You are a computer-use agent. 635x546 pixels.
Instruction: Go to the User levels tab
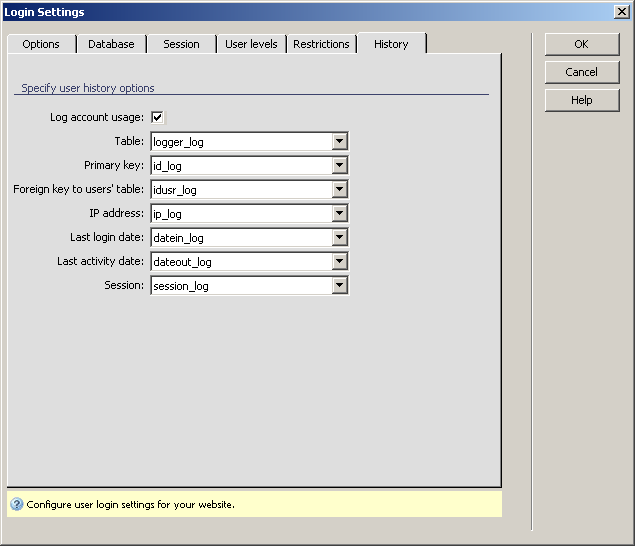(x=251, y=44)
